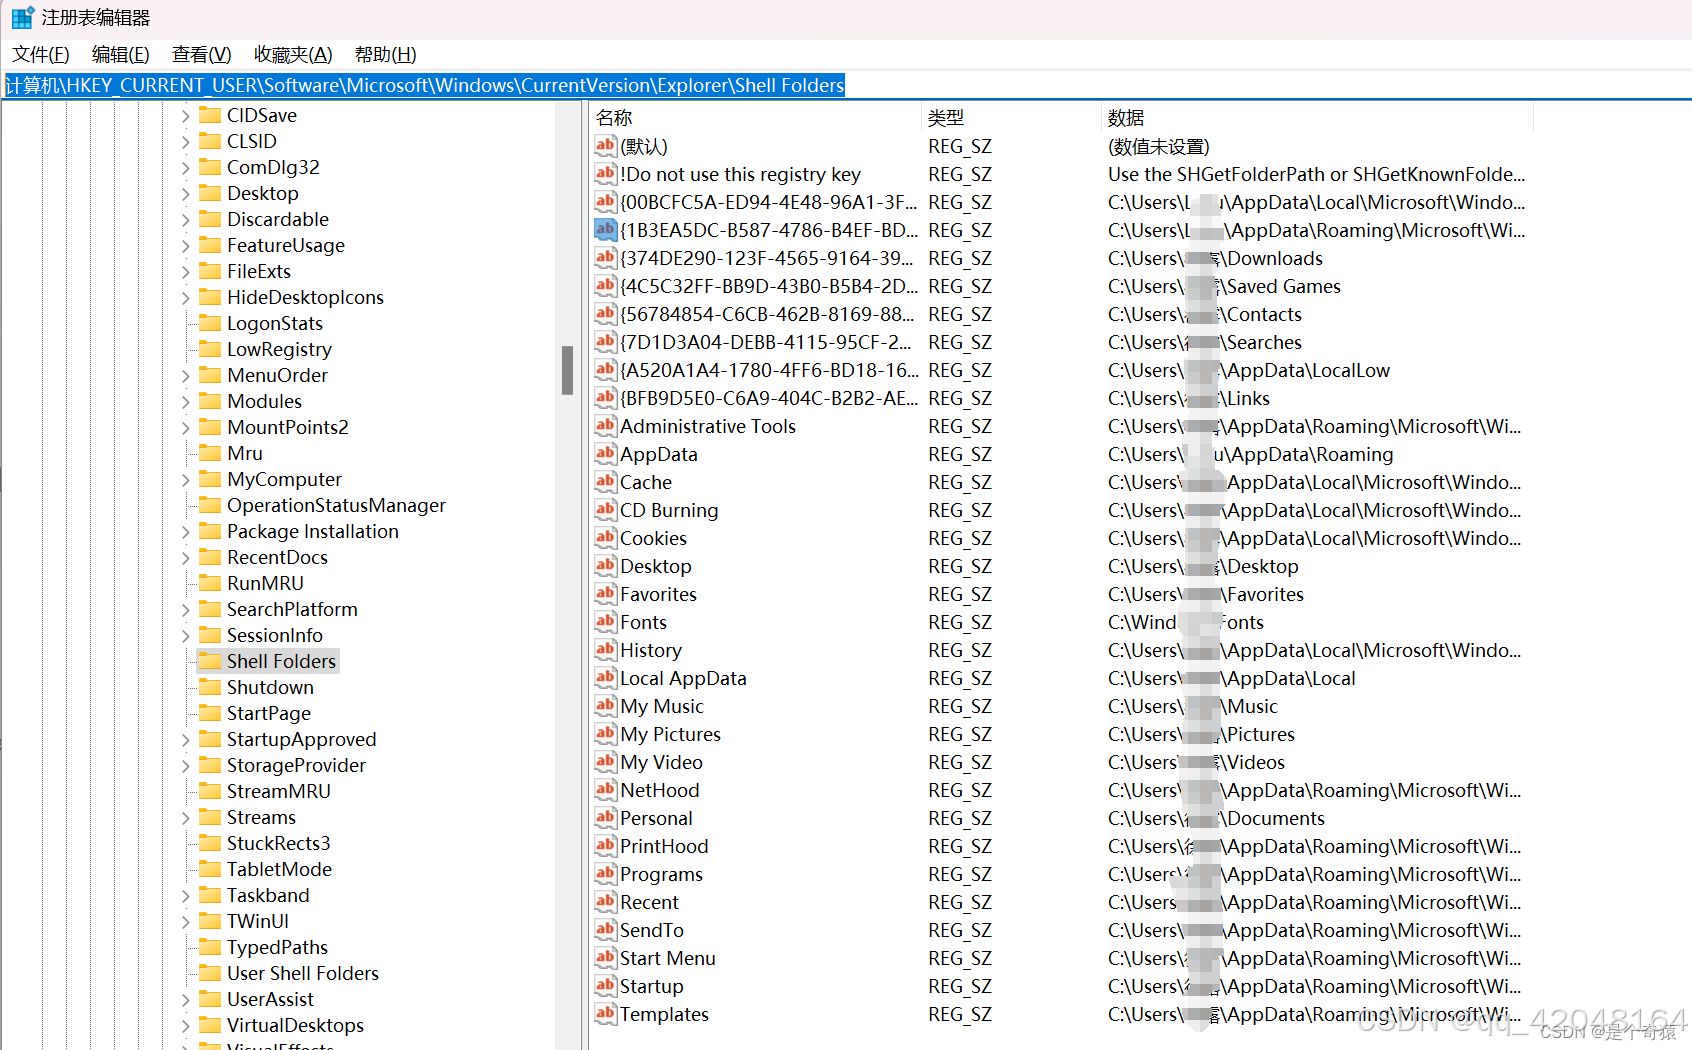1692x1050 pixels.
Task: Click the folder icon of FeatureUsage key
Action: [210, 245]
